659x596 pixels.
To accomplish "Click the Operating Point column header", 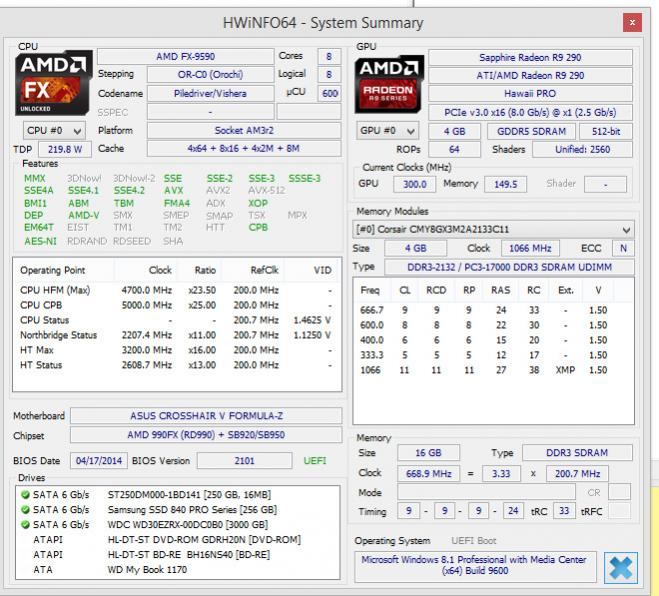I will [64, 270].
